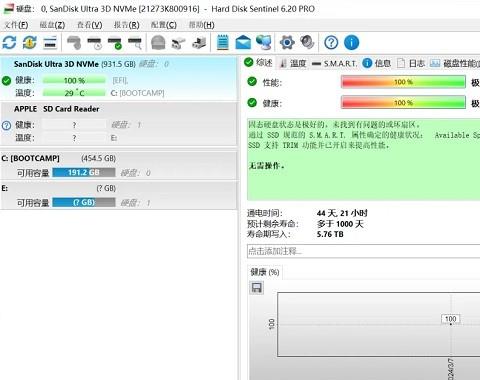Select the APPLE SD Card Reader entry
Viewport: 480px width, 380px height.
[119, 124]
